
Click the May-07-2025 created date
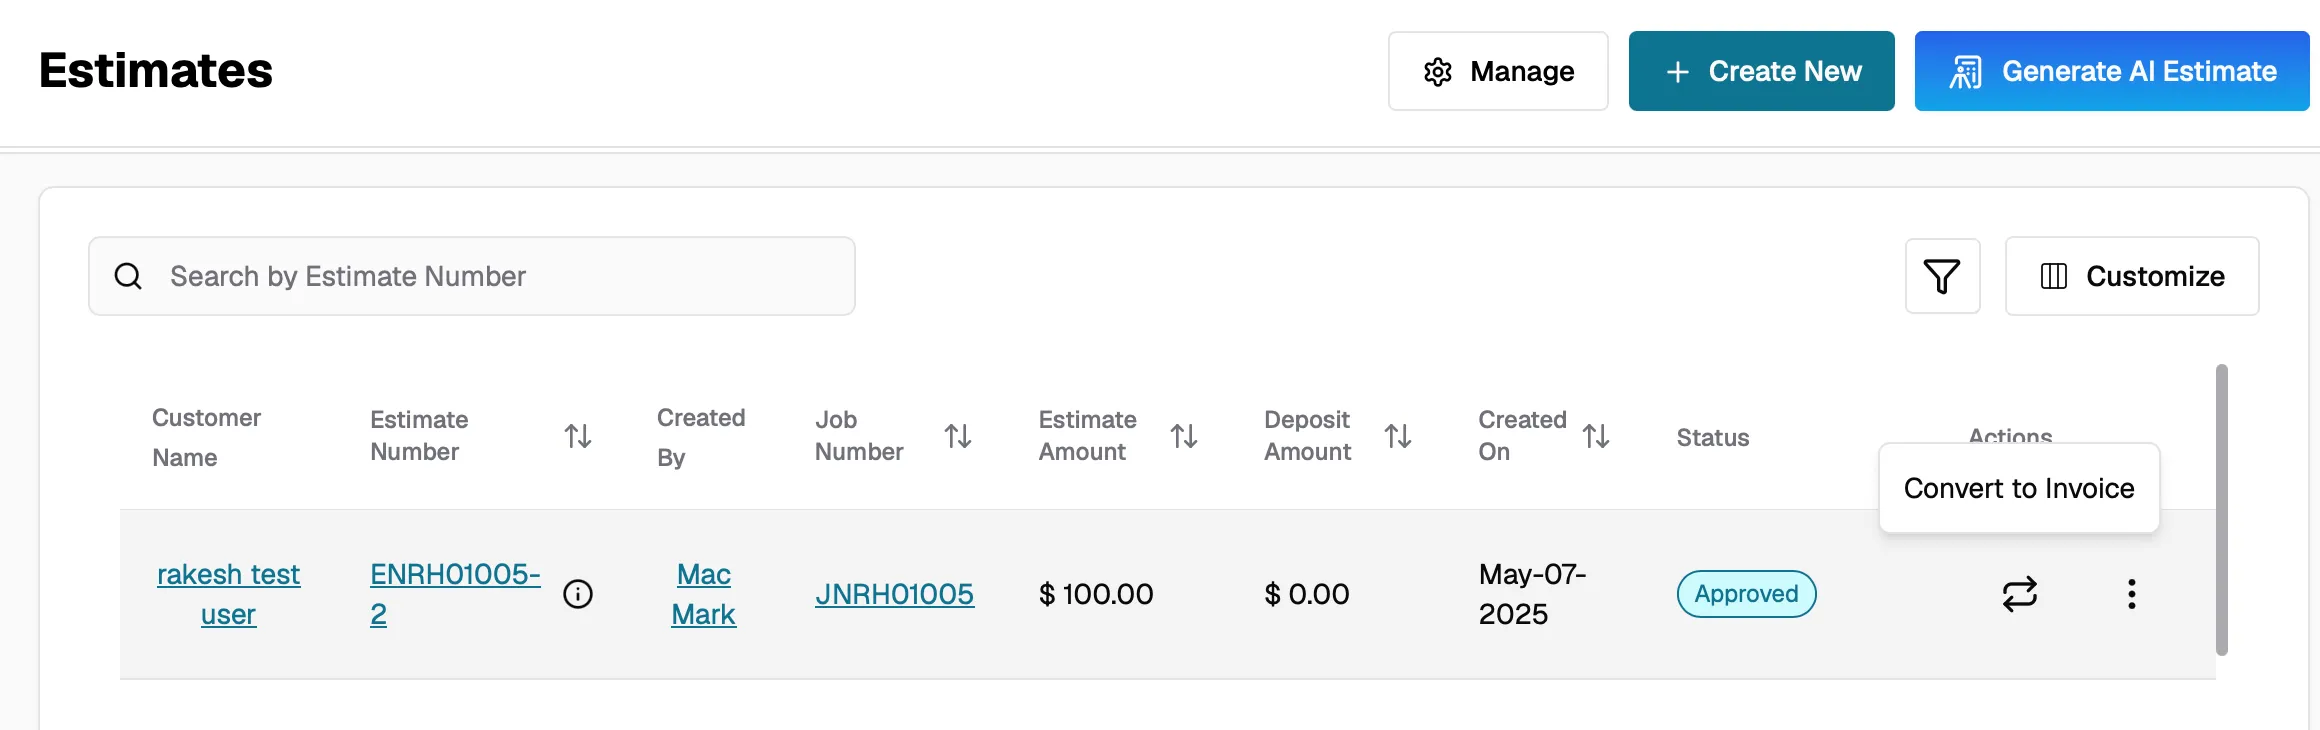[1532, 594]
